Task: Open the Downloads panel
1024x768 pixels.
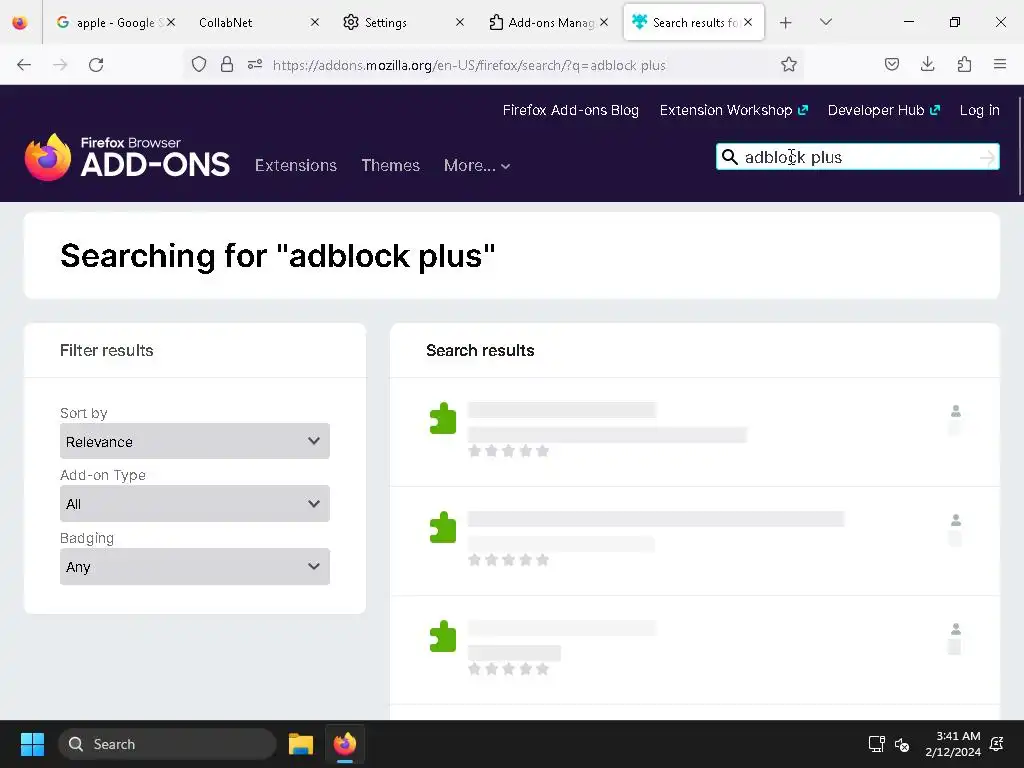Action: coord(927,64)
